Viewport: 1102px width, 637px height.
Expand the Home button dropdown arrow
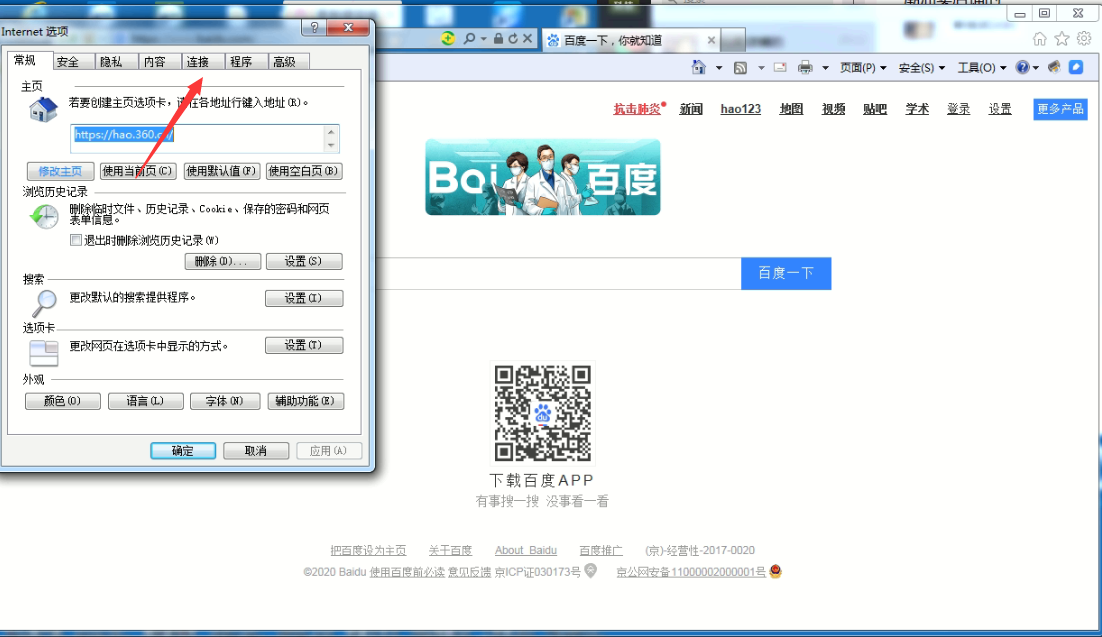click(718, 68)
